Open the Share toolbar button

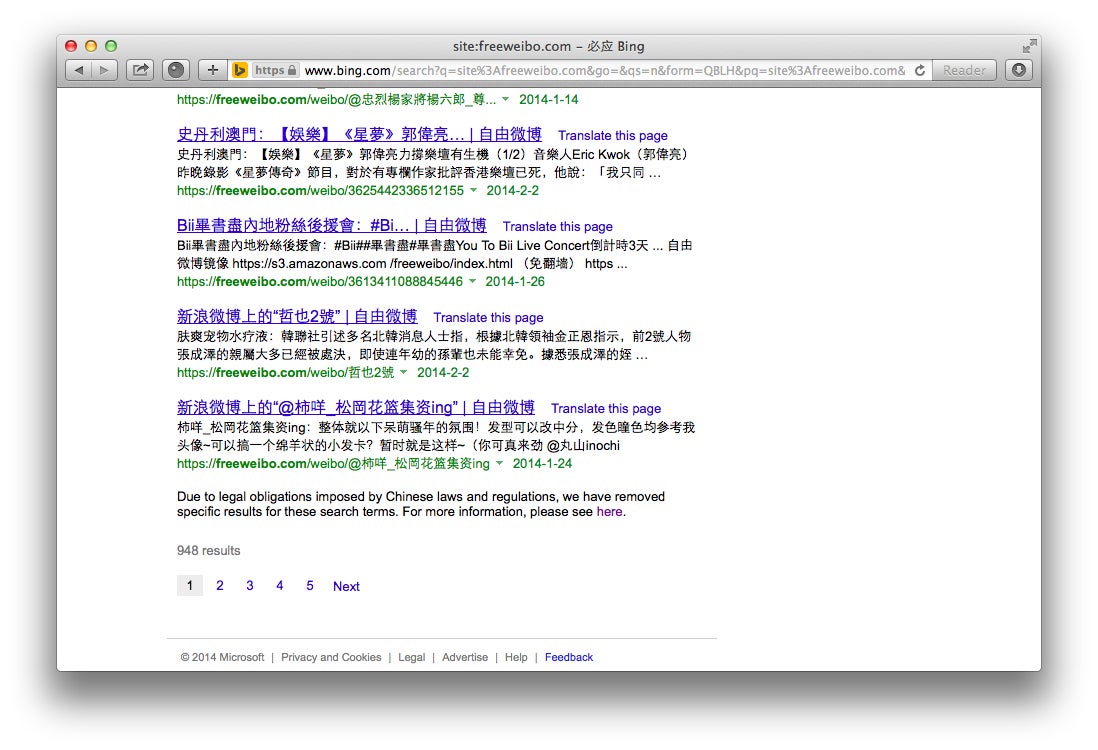pos(141,70)
